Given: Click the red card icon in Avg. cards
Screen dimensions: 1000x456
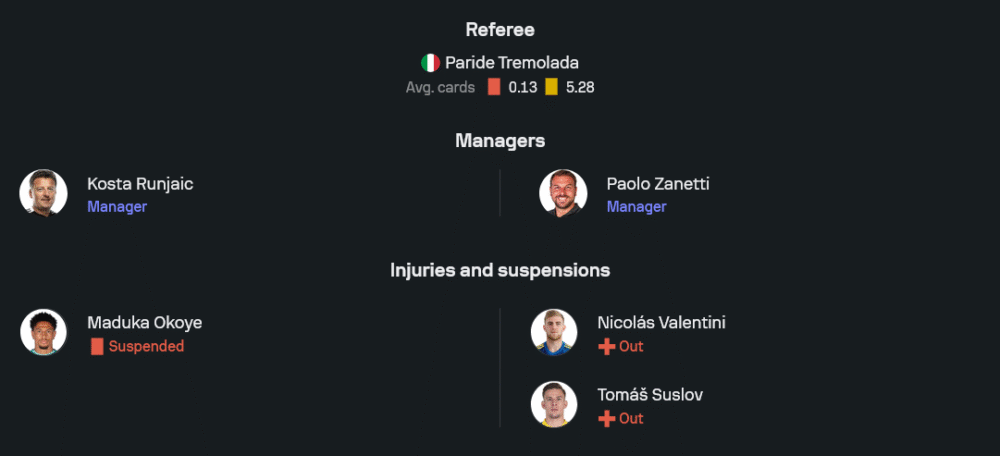Looking at the screenshot, I should point(493,87).
